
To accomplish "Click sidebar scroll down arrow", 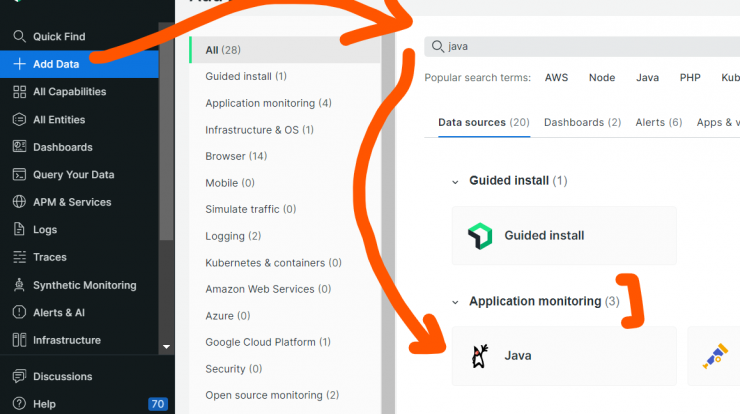I will coord(166,346).
